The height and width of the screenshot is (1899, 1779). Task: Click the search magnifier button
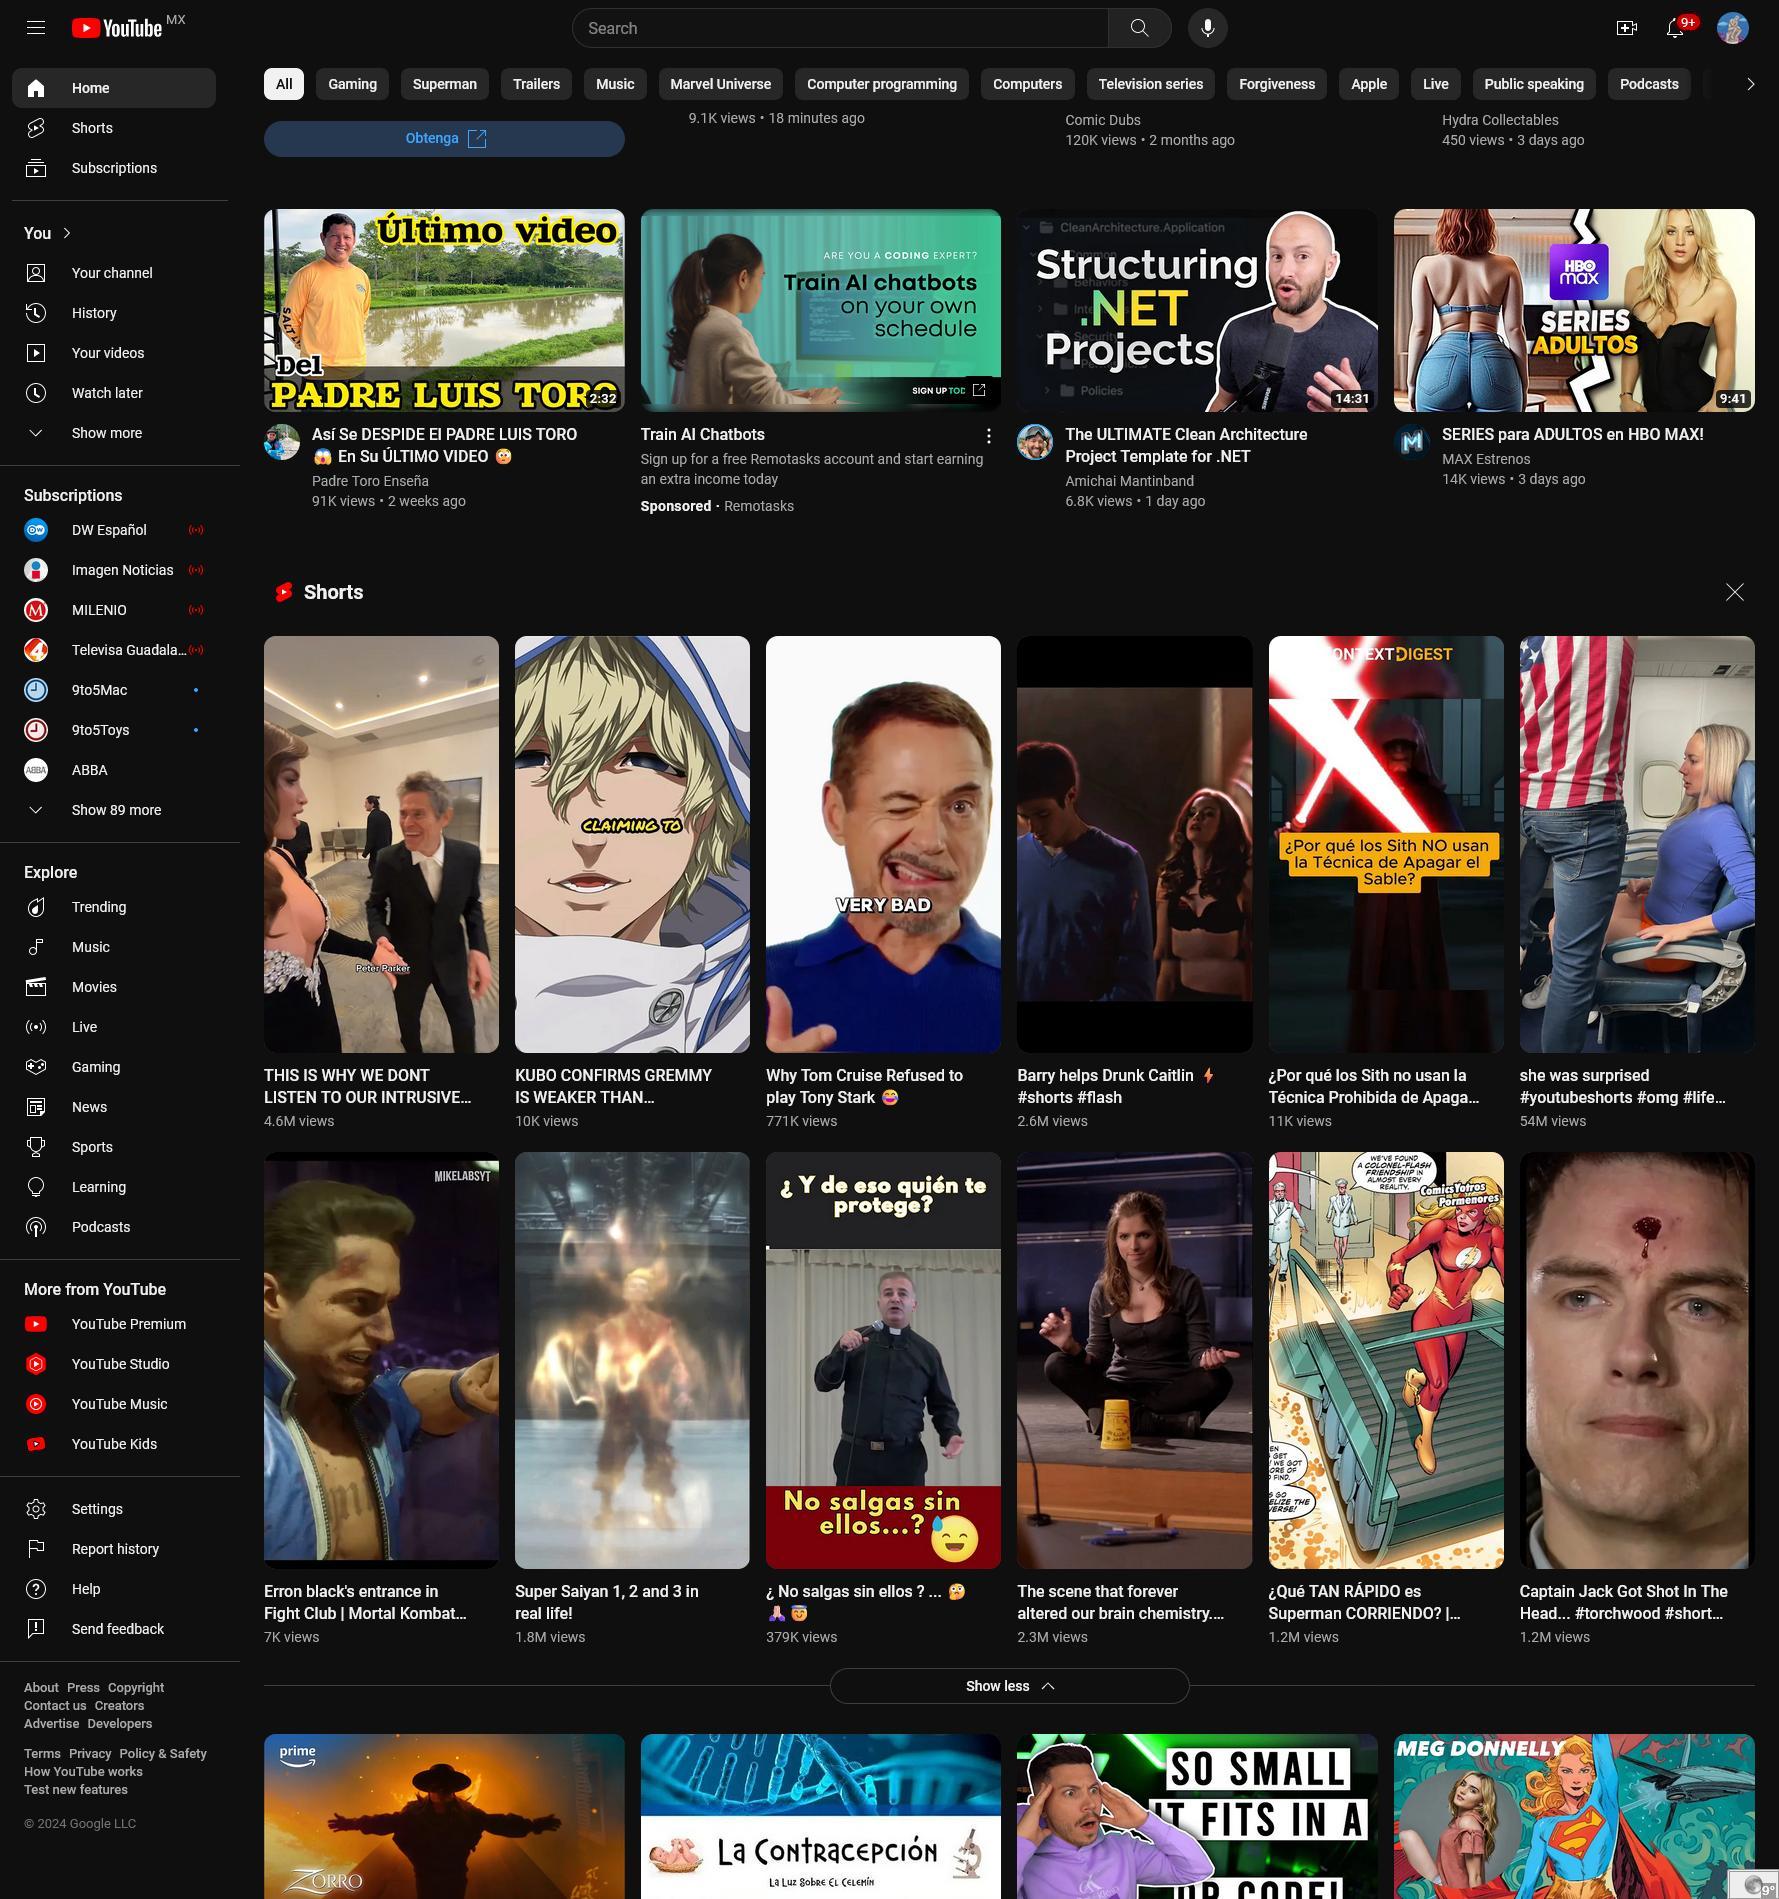(1139, 28)
